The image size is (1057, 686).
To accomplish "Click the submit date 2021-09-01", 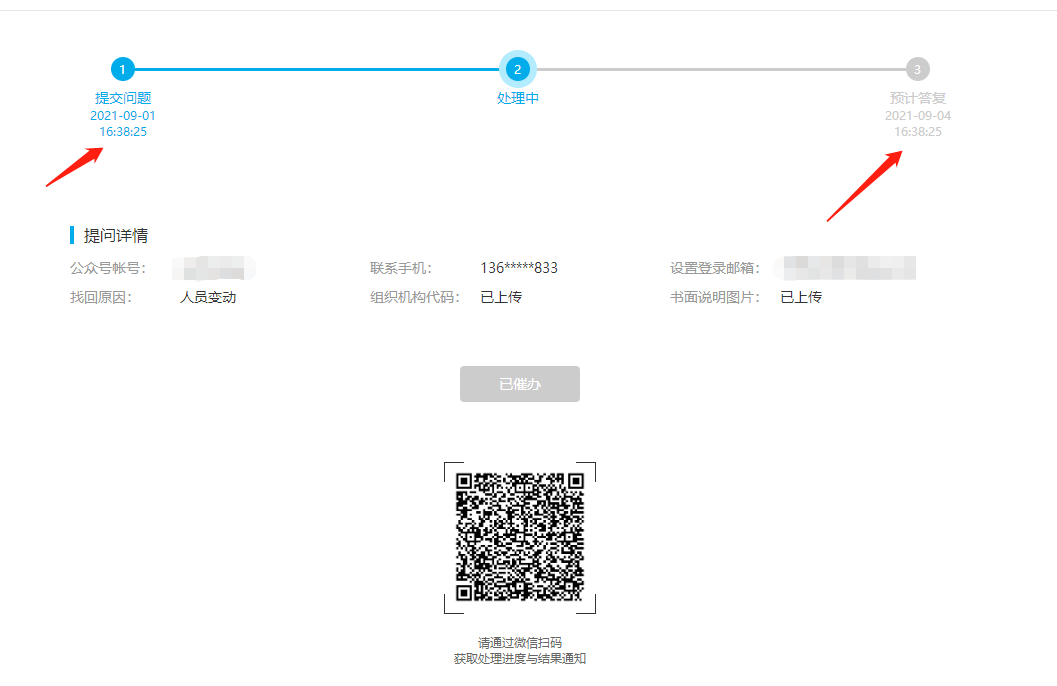I will pyautogui.click(x=123, y=116).
